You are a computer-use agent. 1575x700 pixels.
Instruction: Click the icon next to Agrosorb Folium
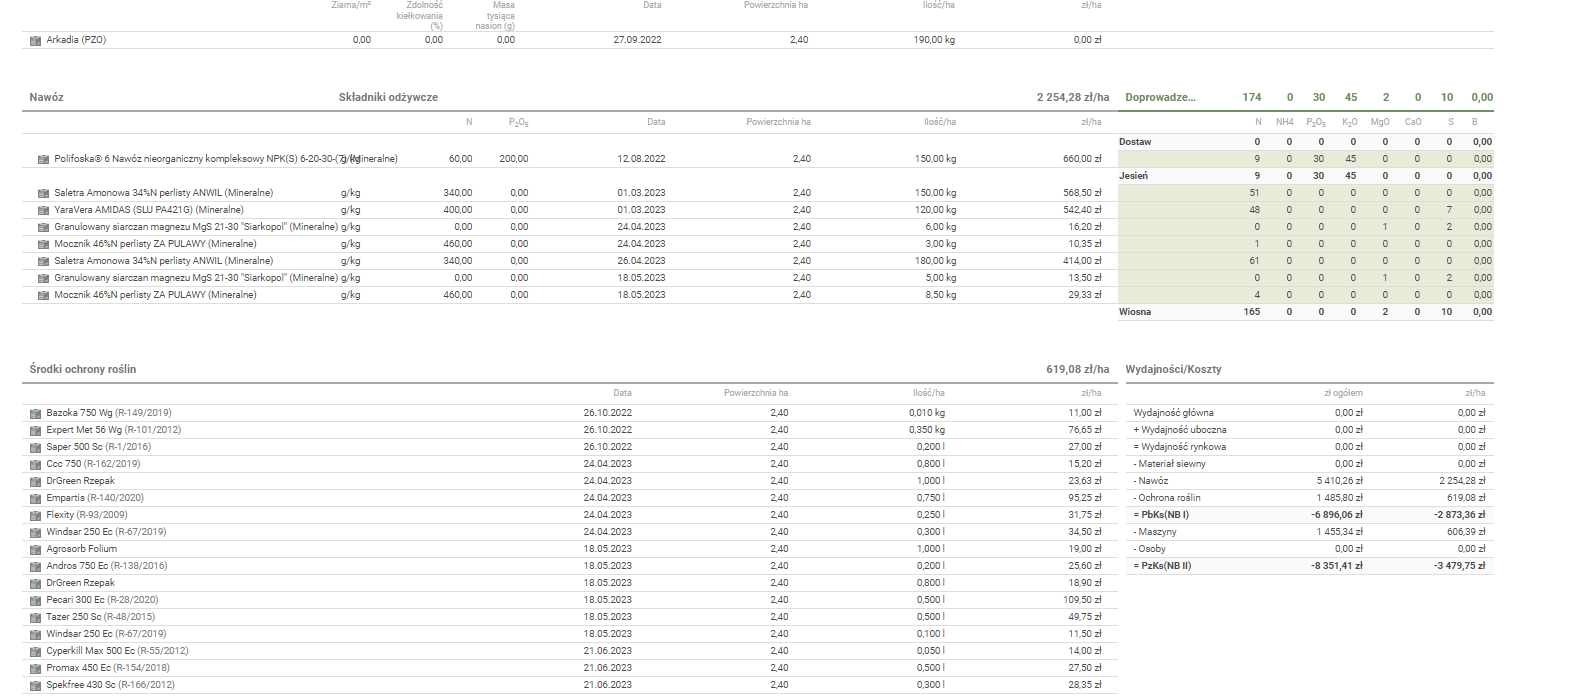click(x=36, y=549)
